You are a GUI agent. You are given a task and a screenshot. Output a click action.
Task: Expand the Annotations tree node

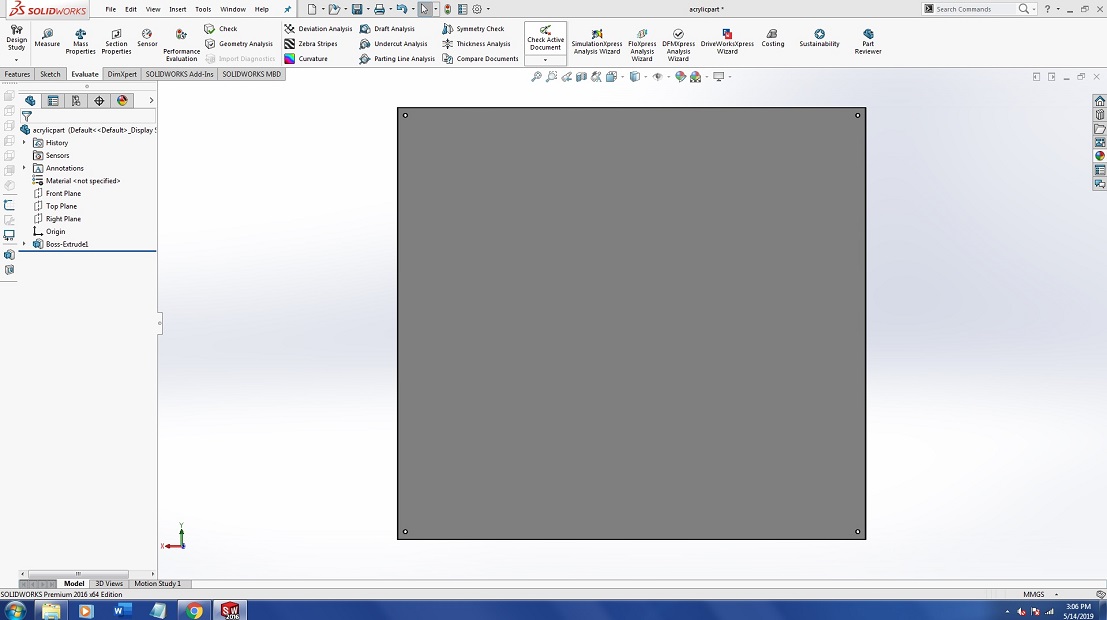pyautogui.click(x=24, y=168)
